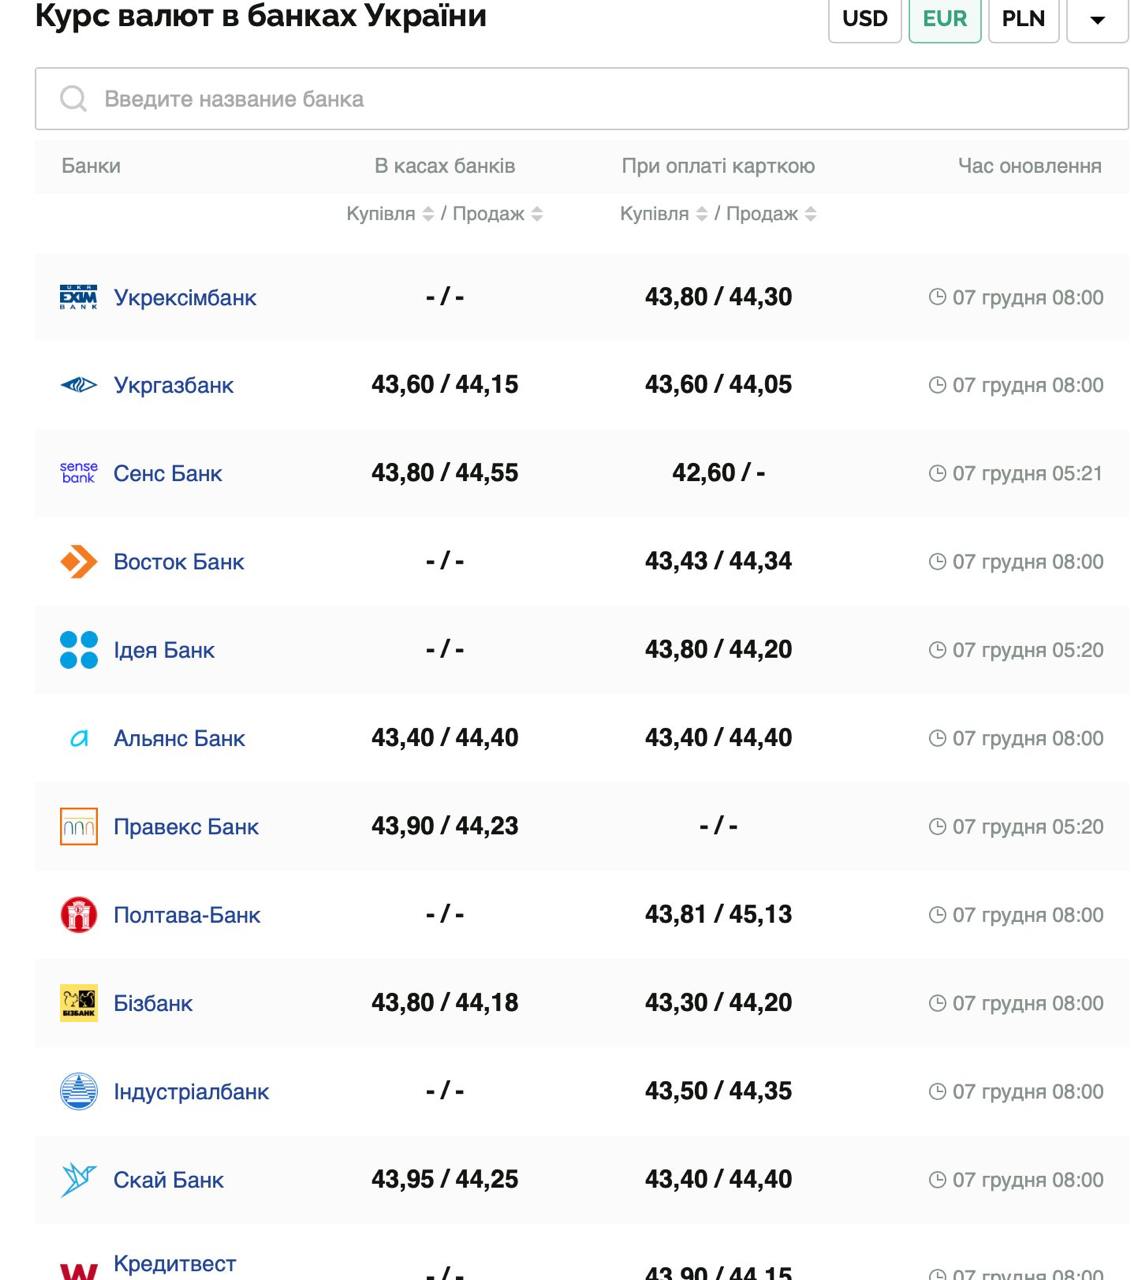Viewport: 1131px width, 1280px height.
Task: Open the Правекс Банк link
Action: coord(186,827)
